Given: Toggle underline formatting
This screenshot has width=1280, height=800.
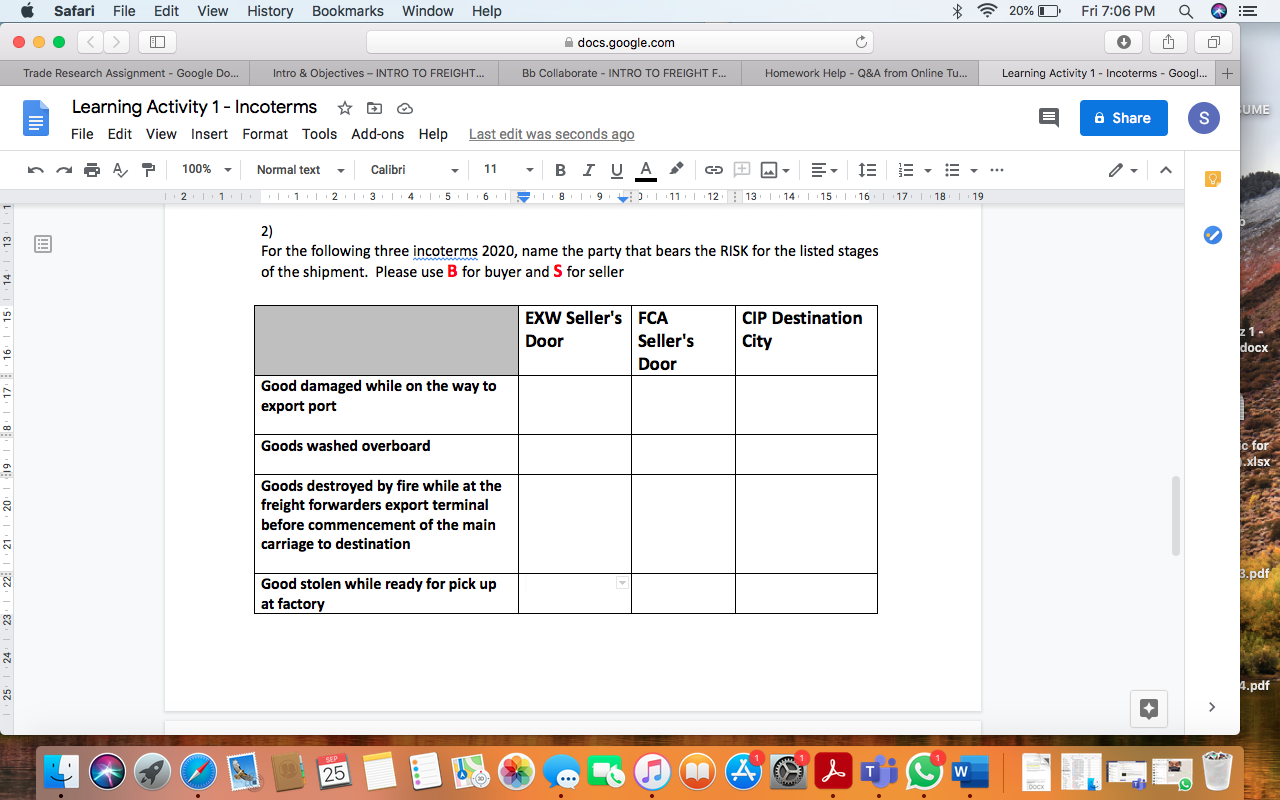Looking at the screenshot, I should (616, 170).
